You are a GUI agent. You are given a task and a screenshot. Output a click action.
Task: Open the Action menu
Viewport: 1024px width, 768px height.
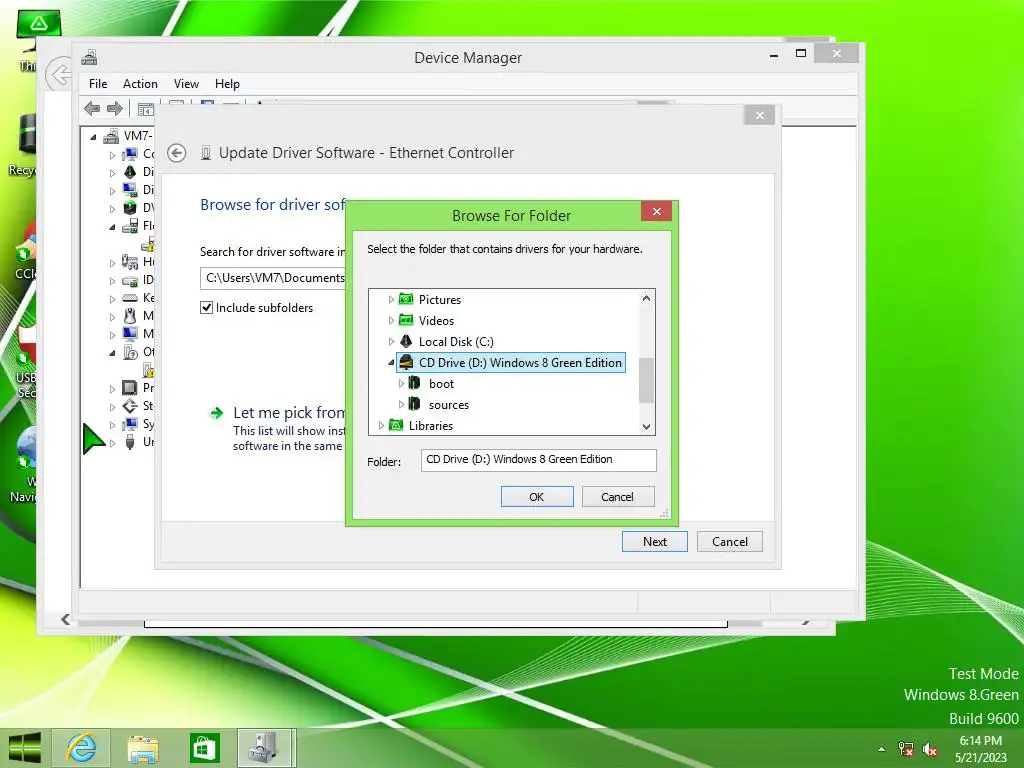[140, 84]
